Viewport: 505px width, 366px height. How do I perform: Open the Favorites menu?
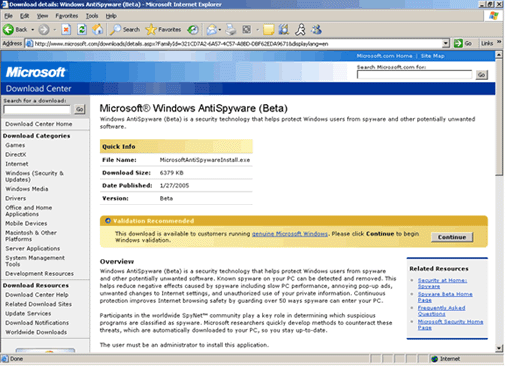click(67, 16)
